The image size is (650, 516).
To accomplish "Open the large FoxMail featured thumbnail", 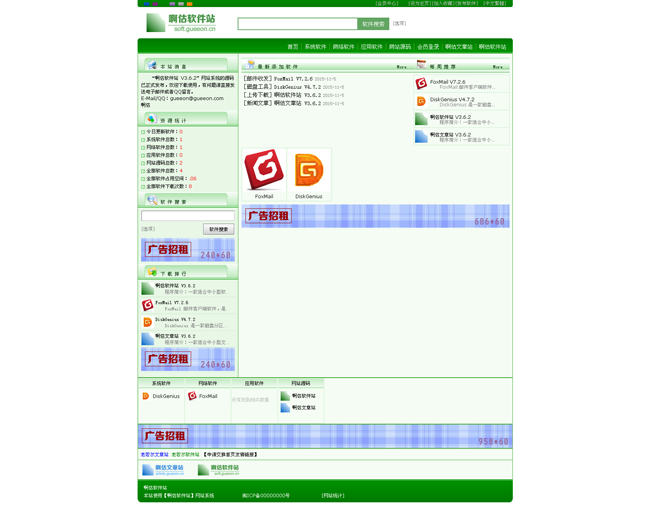I will click(x=264, y=170).
